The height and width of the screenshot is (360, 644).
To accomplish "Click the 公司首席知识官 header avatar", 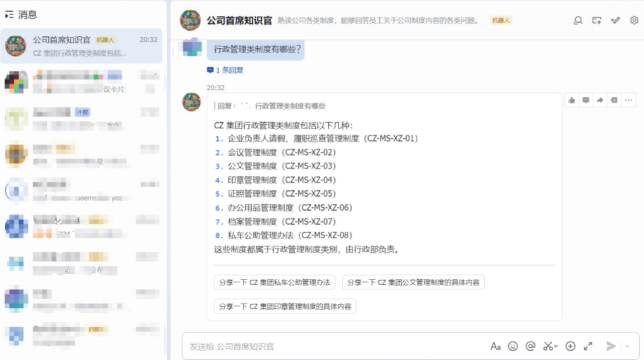I will click(190, 20).
